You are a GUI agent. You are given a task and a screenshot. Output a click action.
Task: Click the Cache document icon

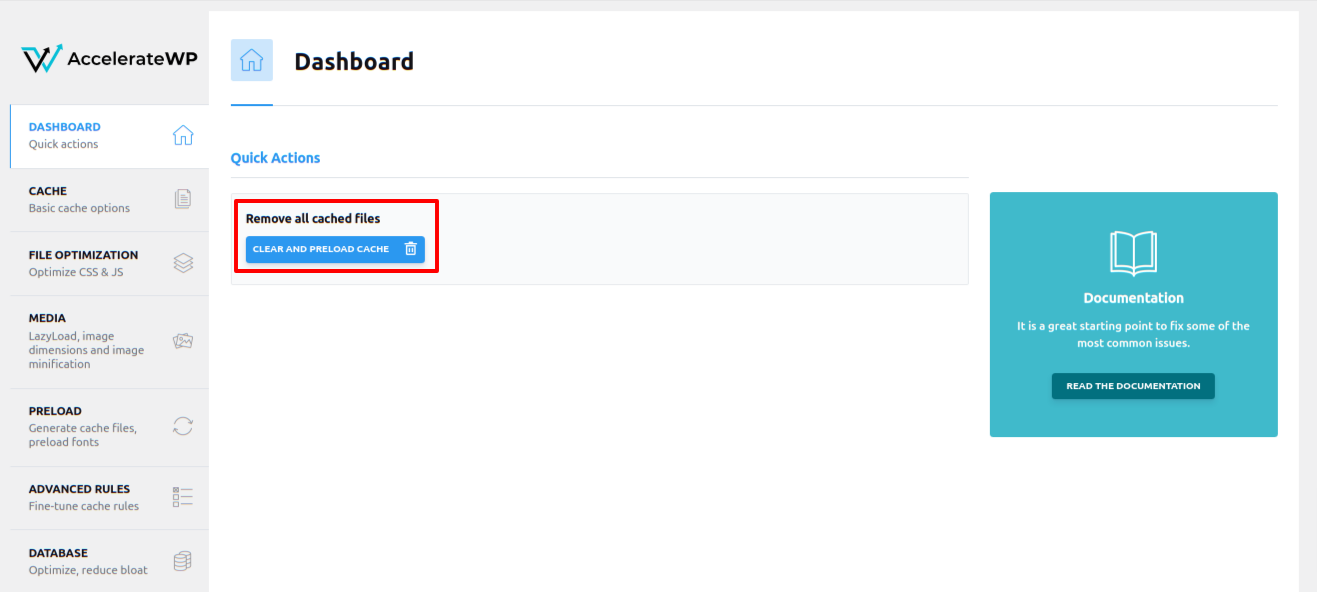coord(183,199)
